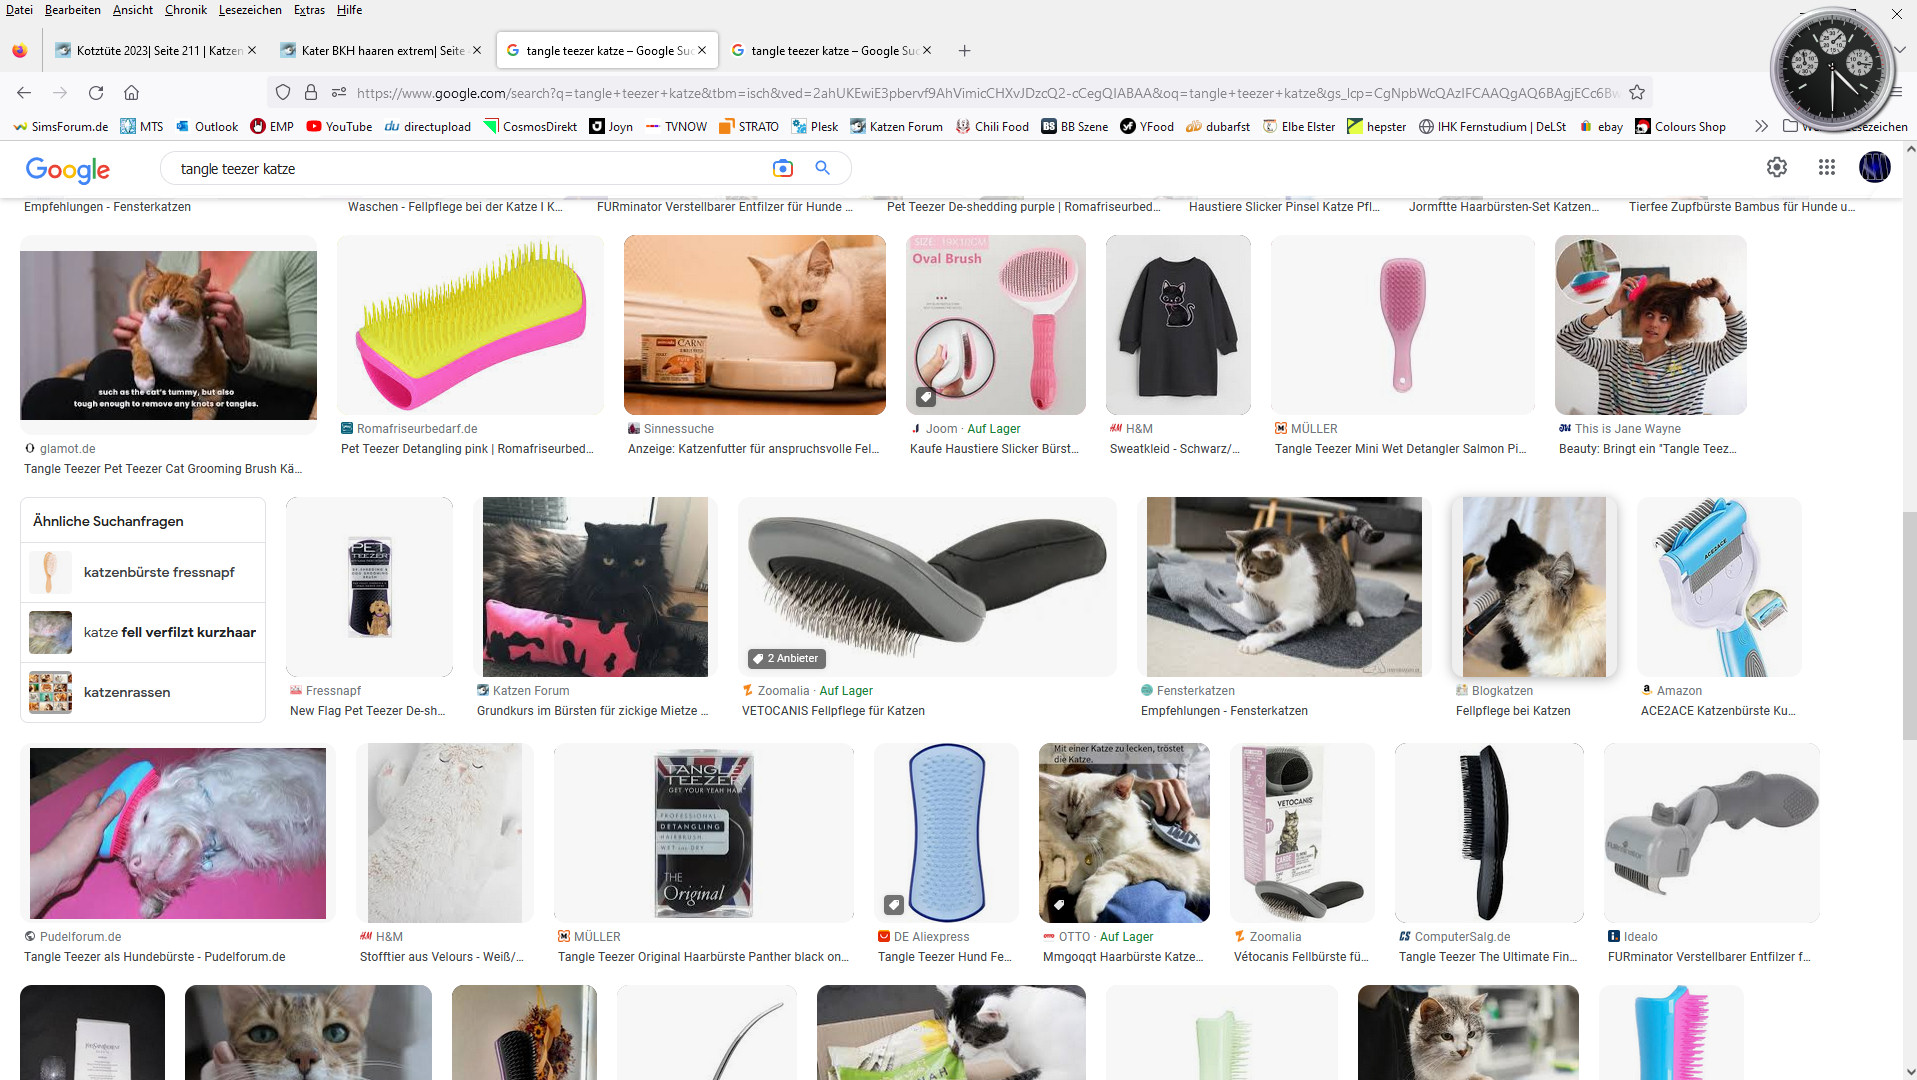The width and height of the screenshot is (1917, 1080).
Task: Open the Katzen Forum bookmark
Action: click(x=896, y=127)
